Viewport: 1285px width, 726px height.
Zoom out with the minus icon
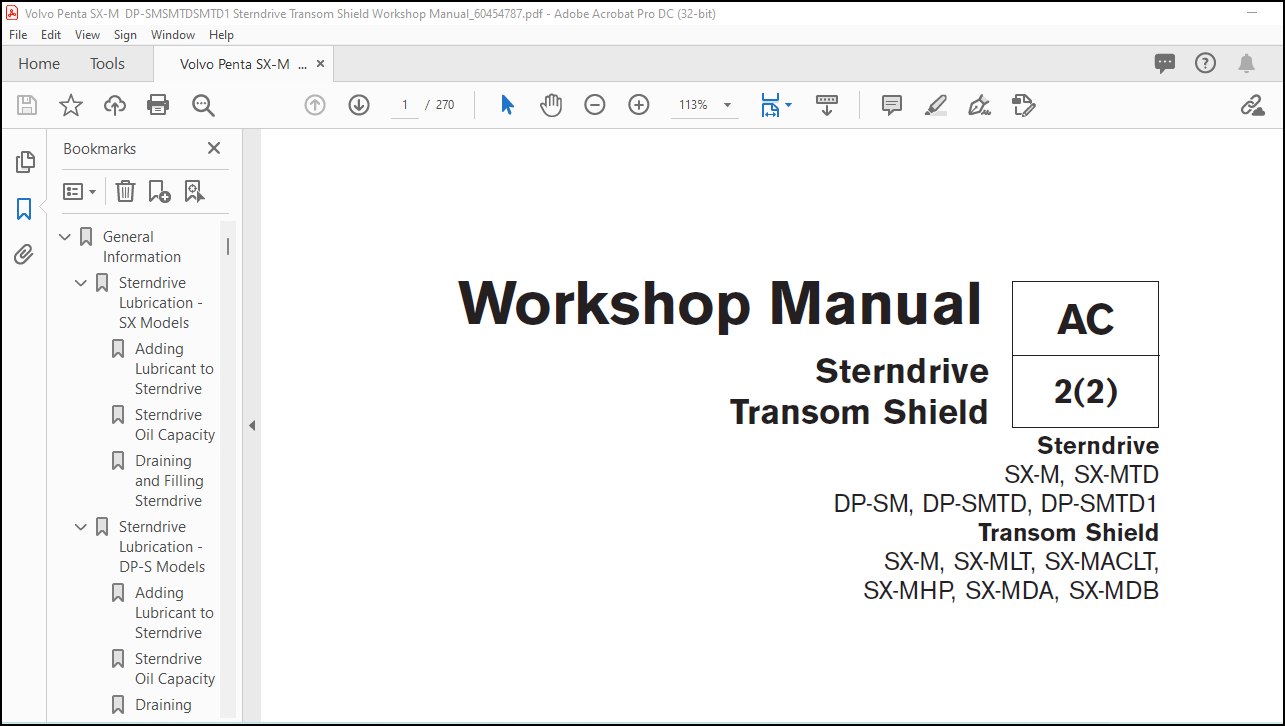coord(595,105)
